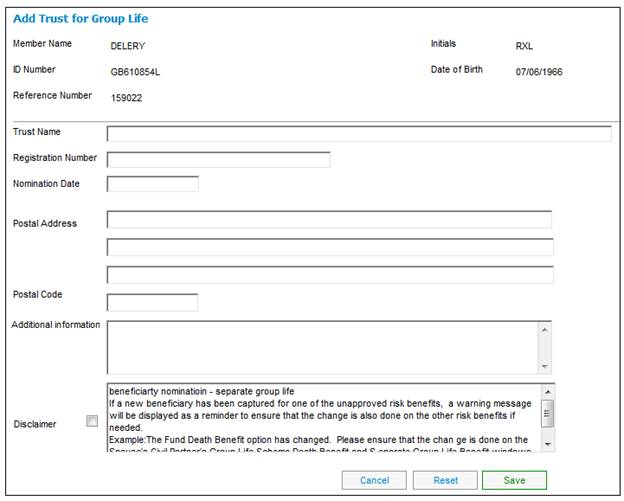
Task: Select the first Postal Address line field
Action: (330, 220)
